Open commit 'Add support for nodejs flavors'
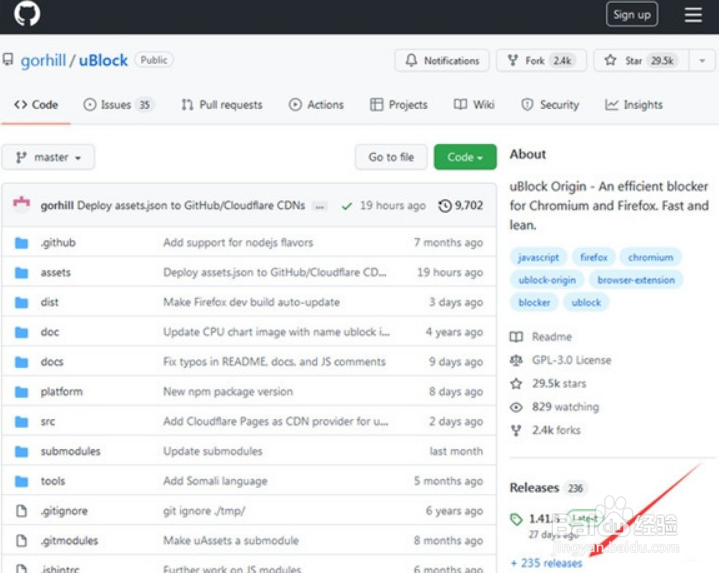719x573 pixels. 238,242
